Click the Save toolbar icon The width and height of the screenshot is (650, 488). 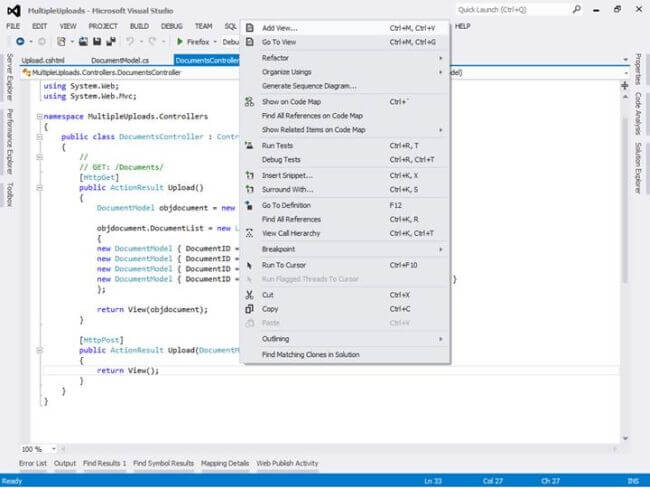pyautogui.click(x=97, y=41)
